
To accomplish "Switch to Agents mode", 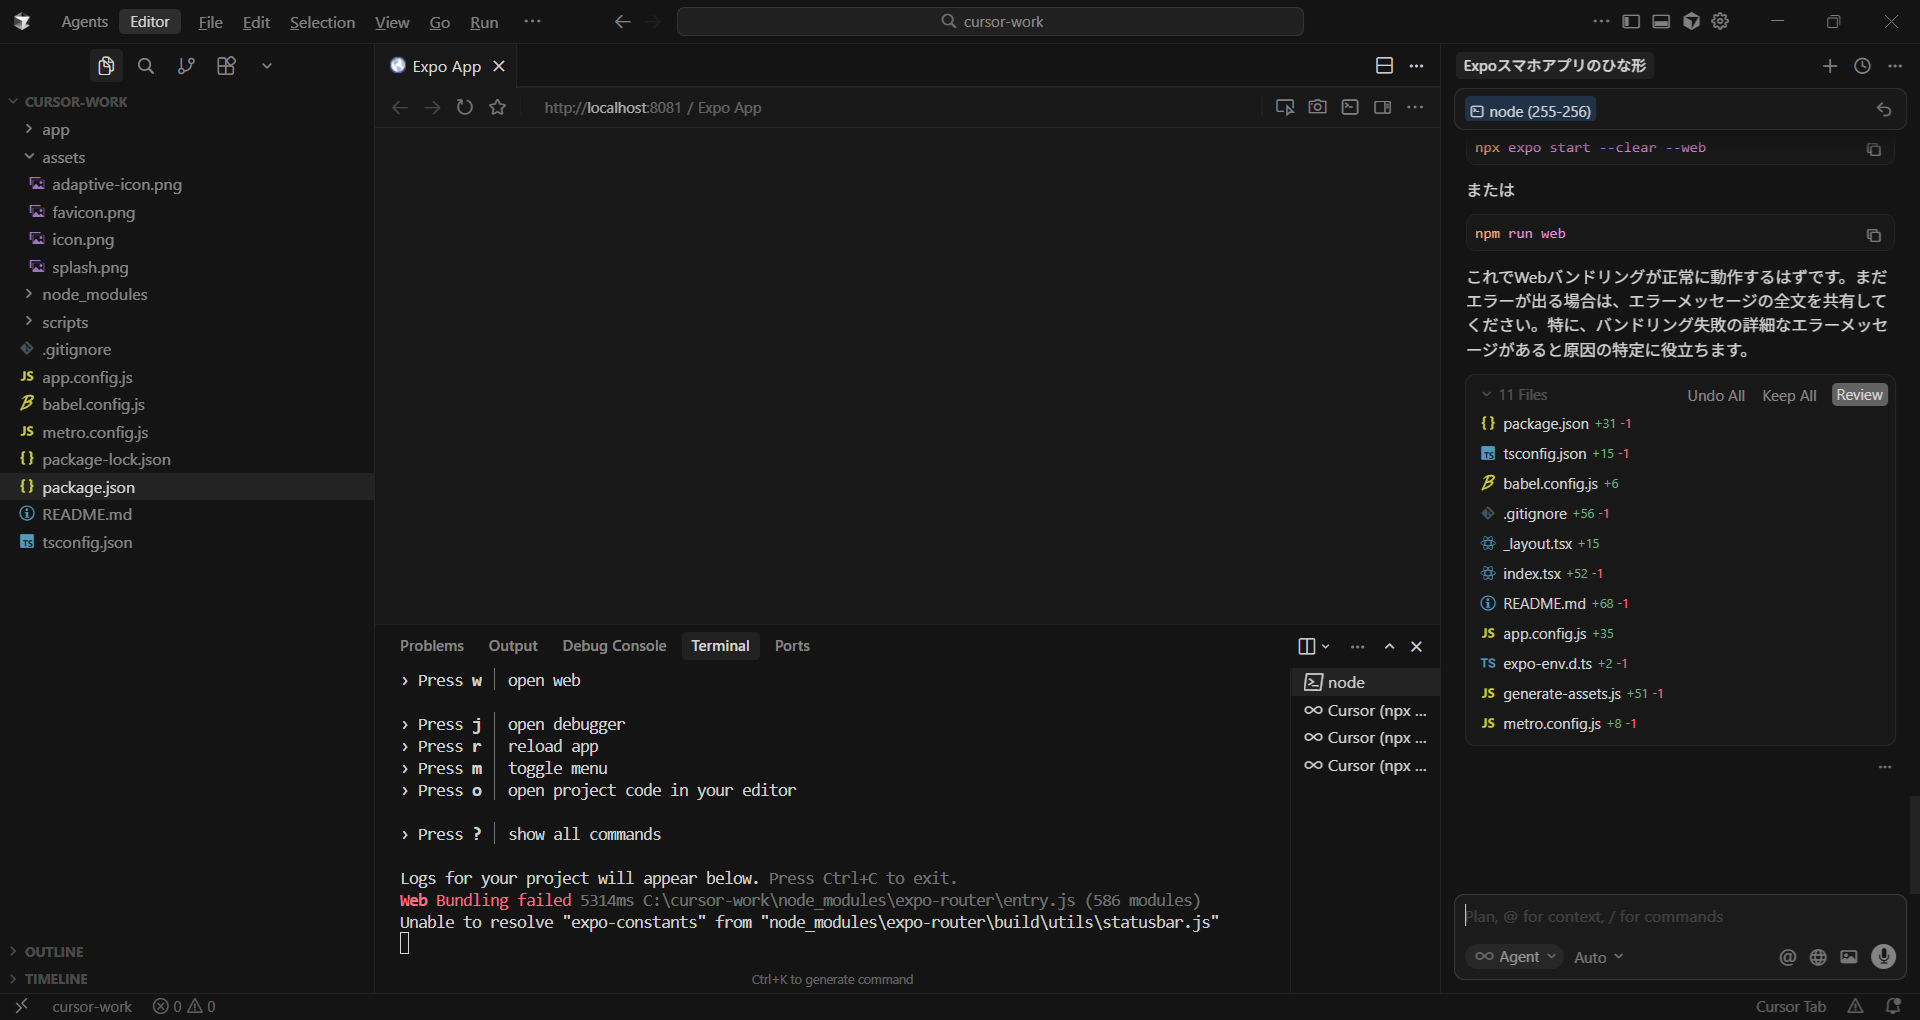I will (x=84, y=22).
